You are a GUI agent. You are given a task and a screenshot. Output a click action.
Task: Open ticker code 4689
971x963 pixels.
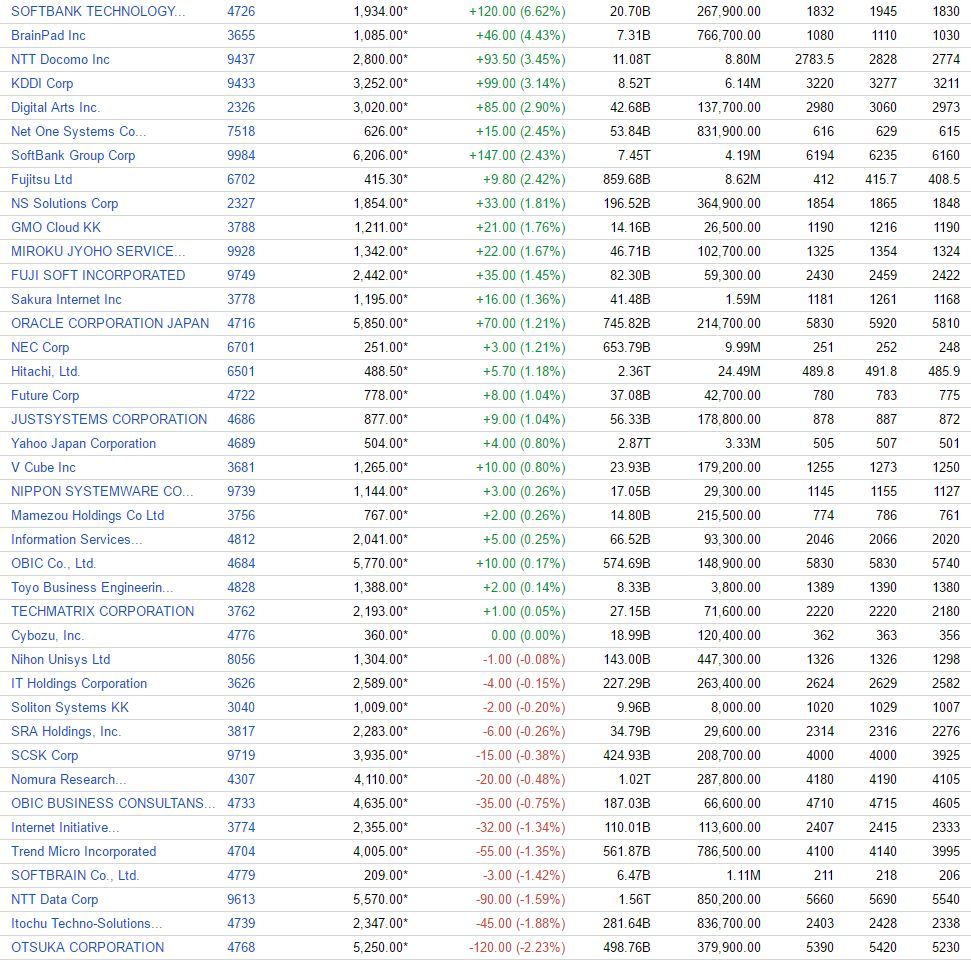(x=241, y=443)
